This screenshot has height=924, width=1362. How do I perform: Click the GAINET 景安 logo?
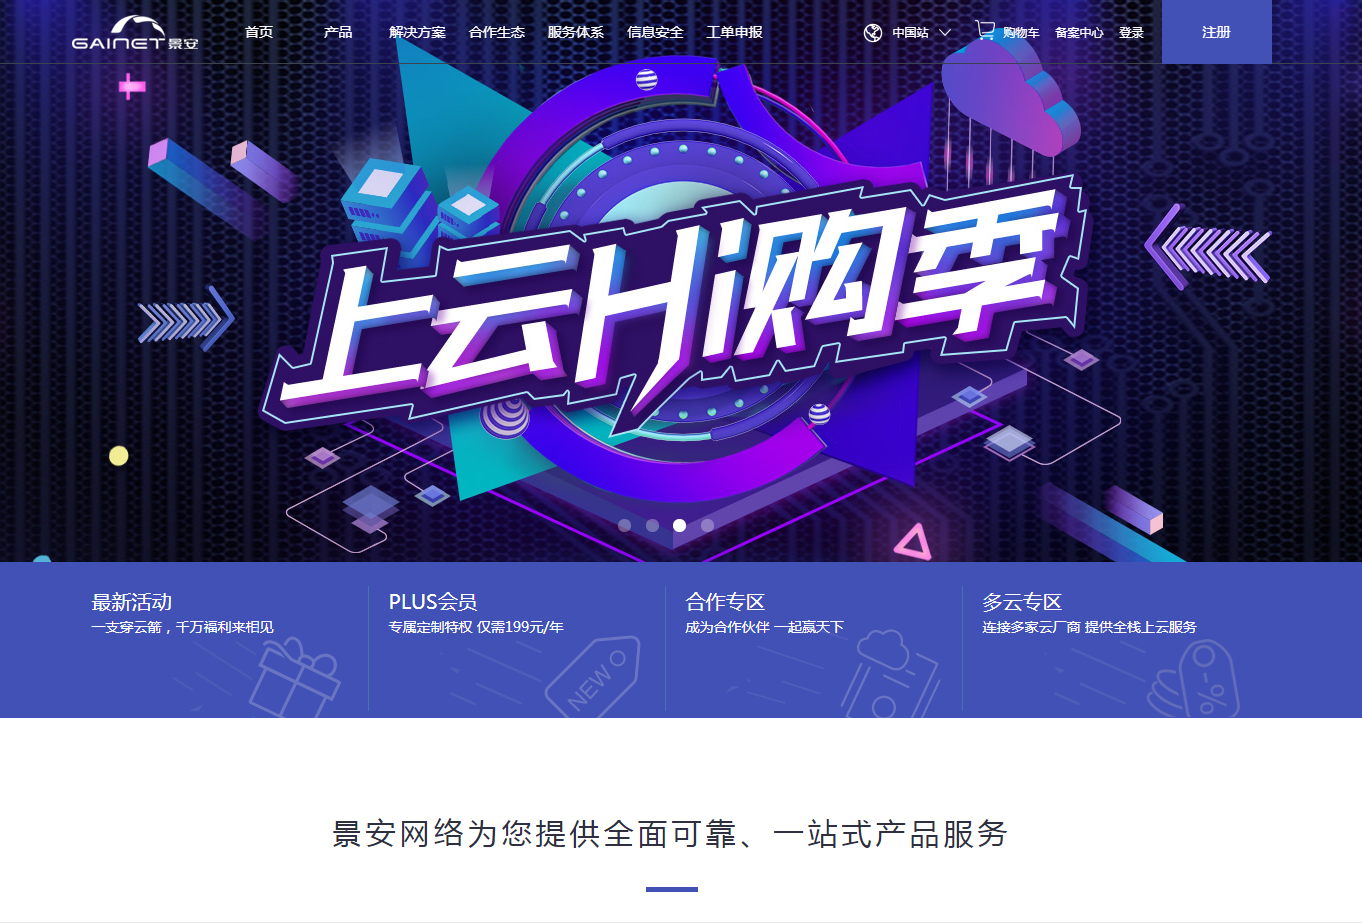coord(135,32)
